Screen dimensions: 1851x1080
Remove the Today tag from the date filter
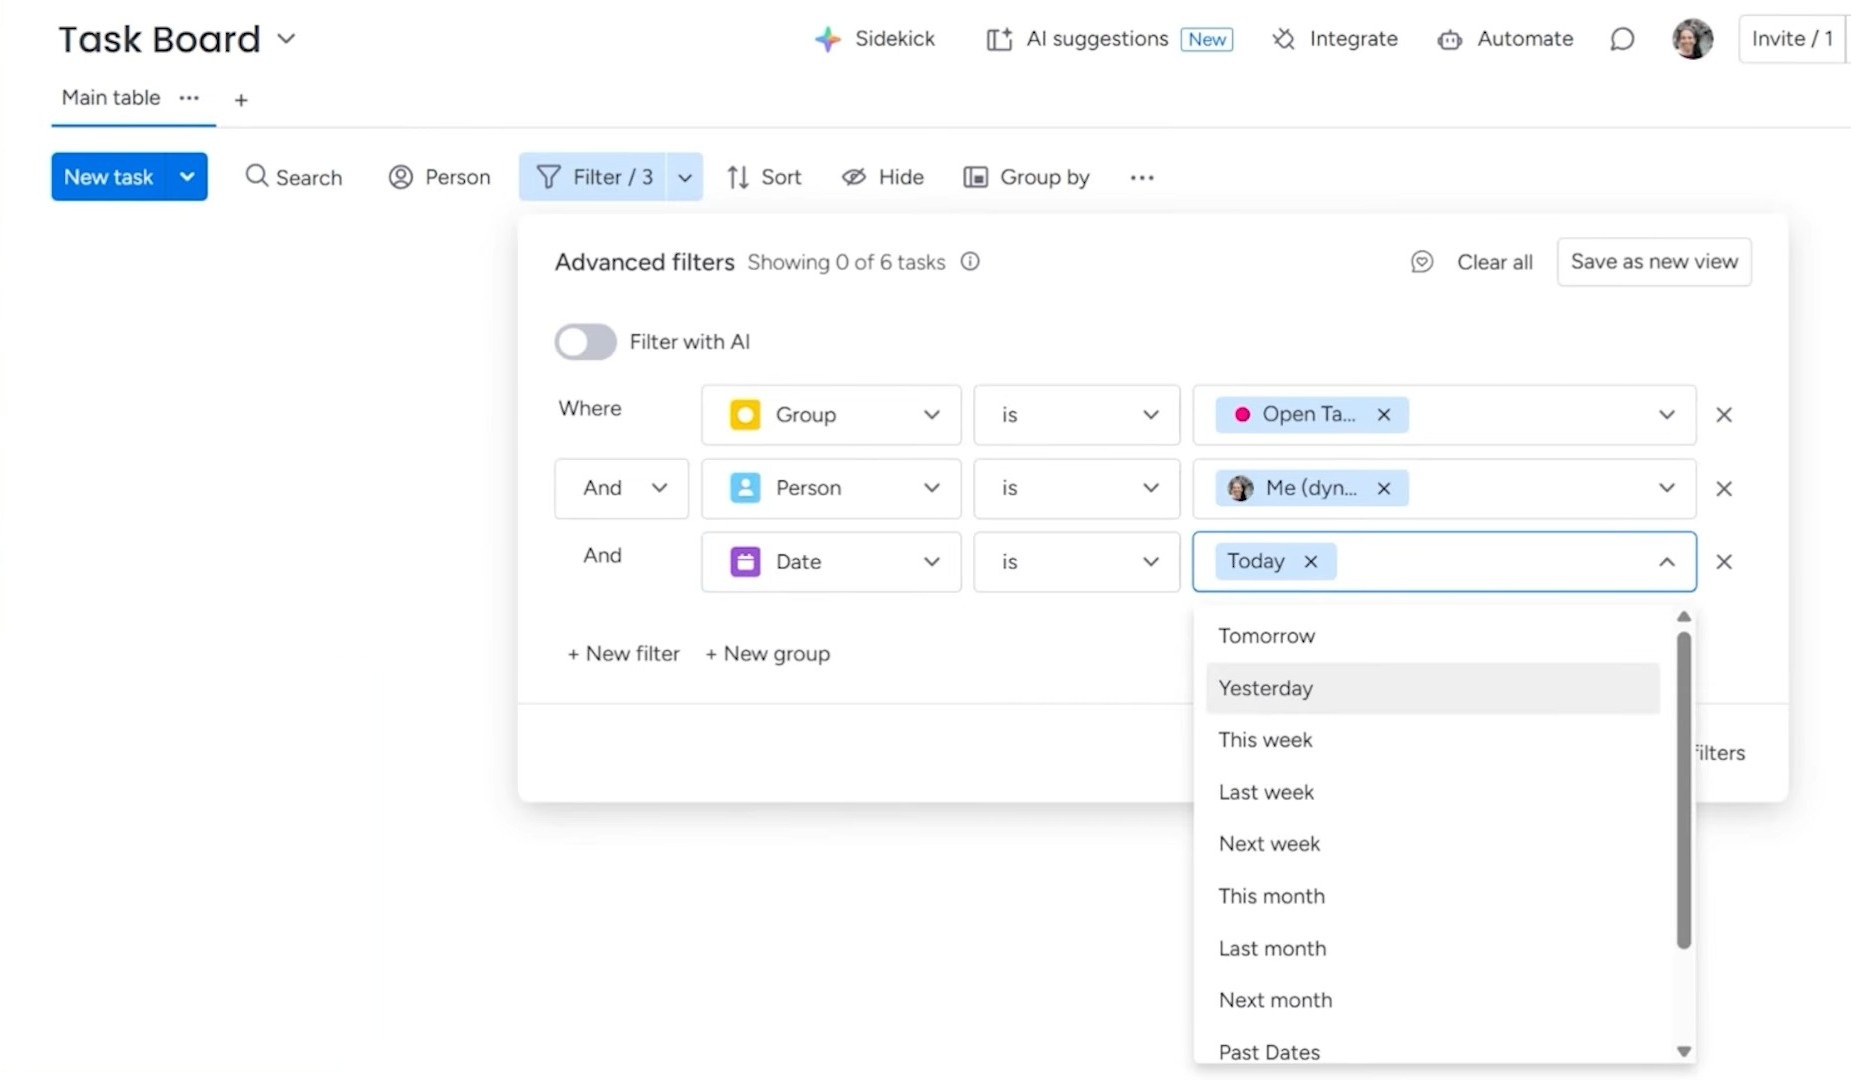(x=1311, y=562)
